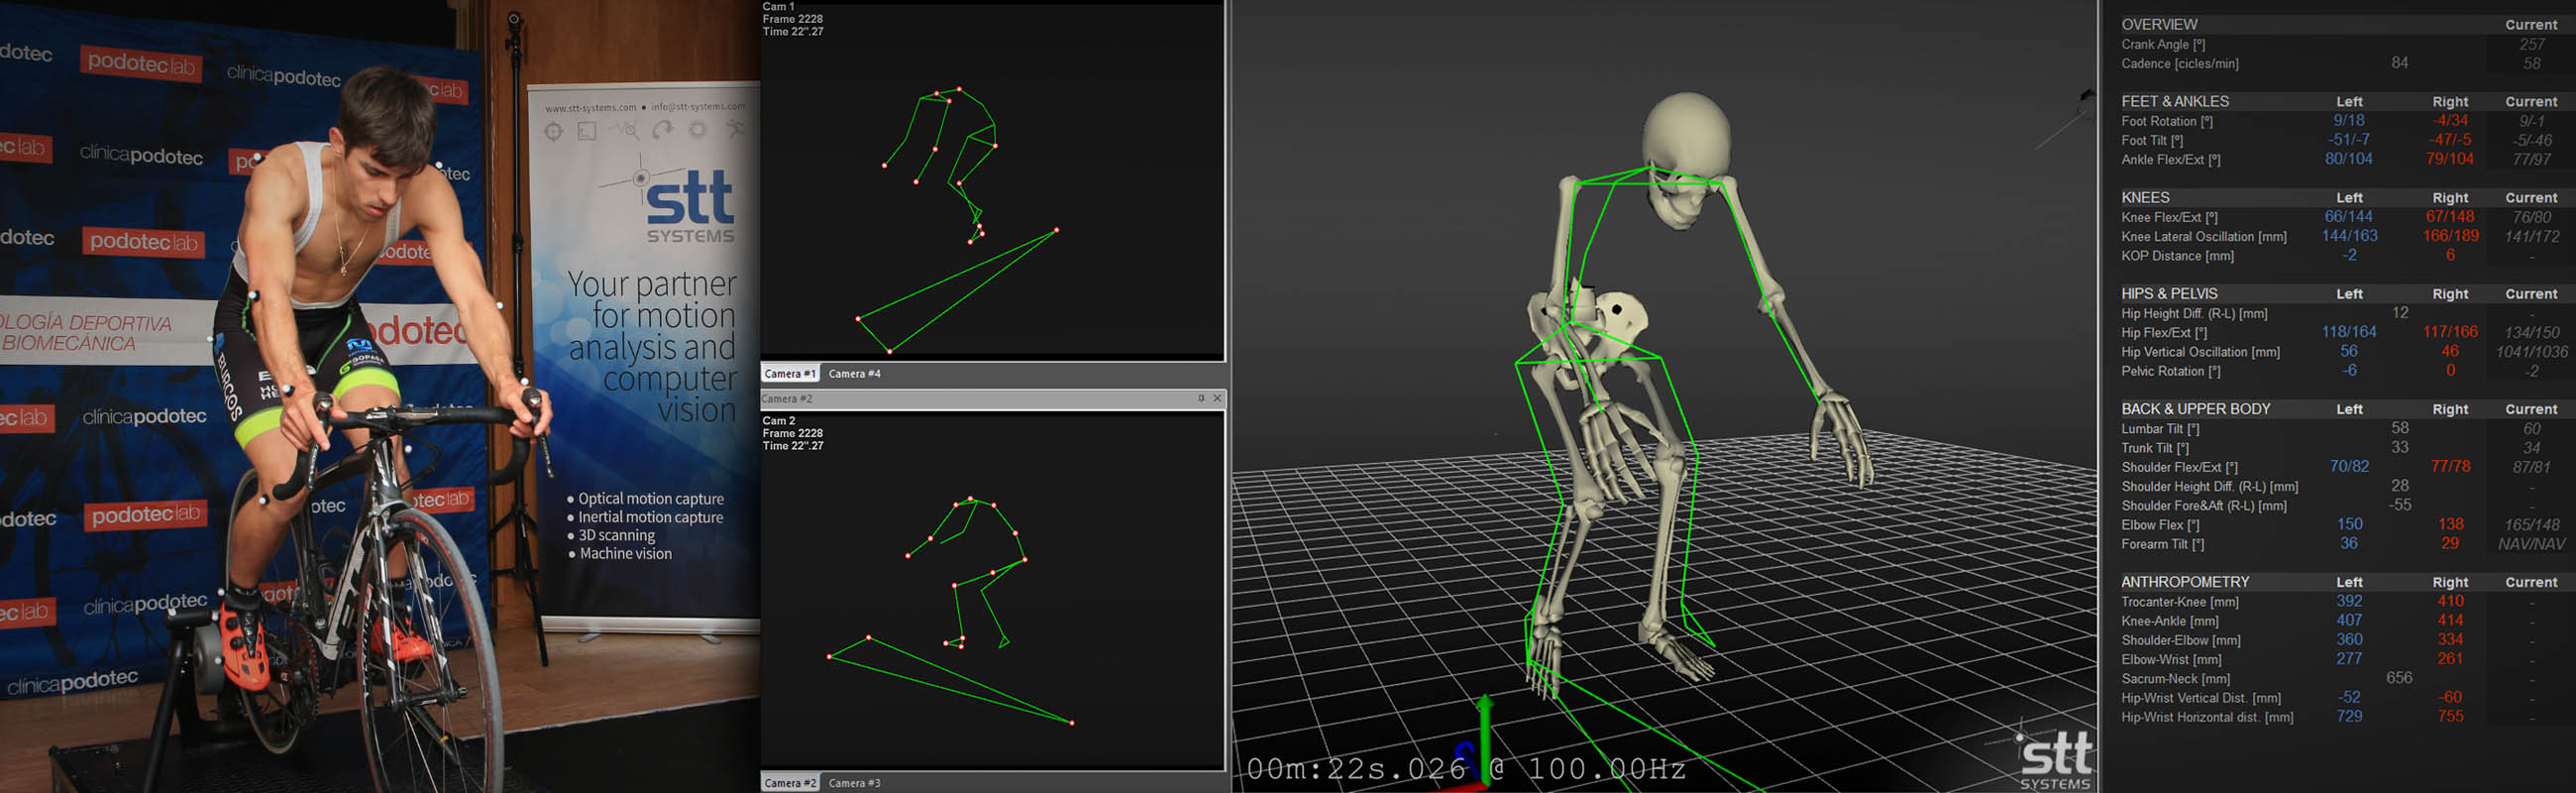The image size is (2576, 793).
Task: Select the camera object in the 3D viewport
Action: (x=2085, y=96)
